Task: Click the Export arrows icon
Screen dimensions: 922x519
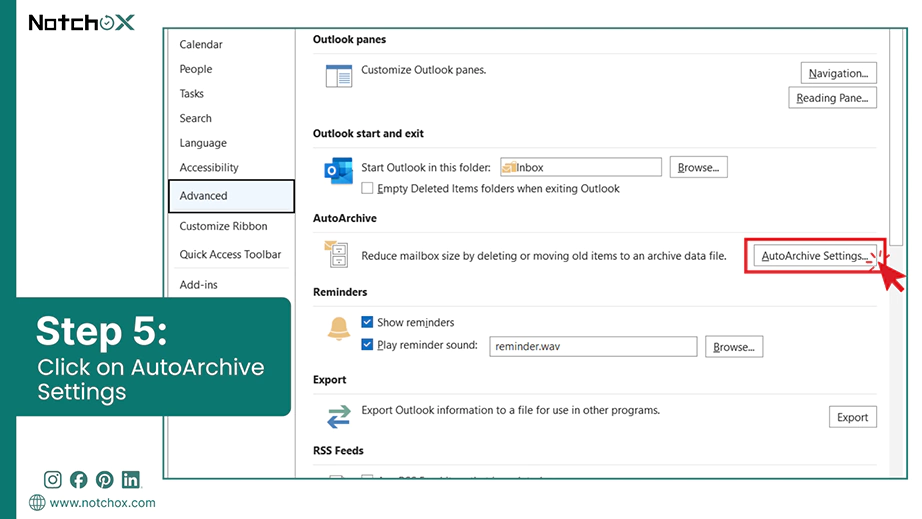Action: tap(339, 416)
